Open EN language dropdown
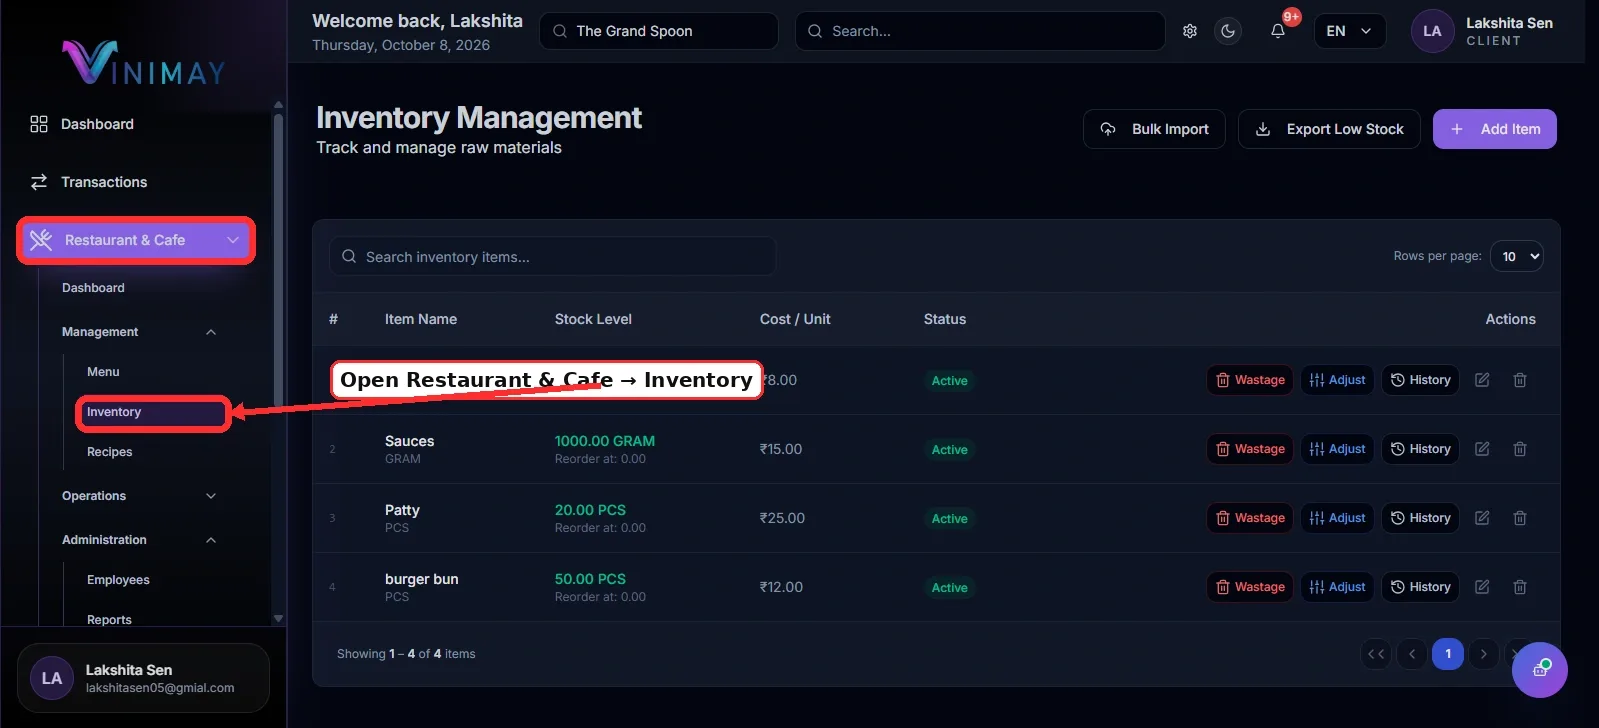The height and width of the screenshot is (728, 1599). coord(1349,31)
